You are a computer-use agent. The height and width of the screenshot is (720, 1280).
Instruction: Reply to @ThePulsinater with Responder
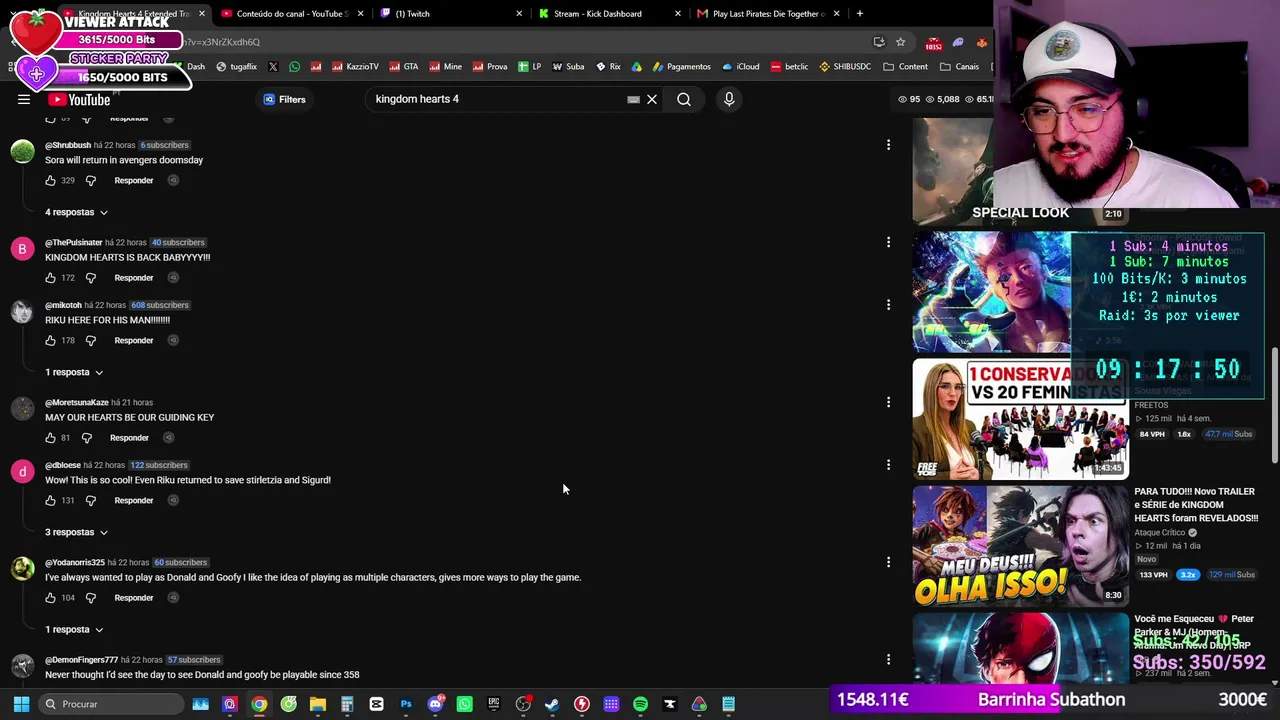[x=133, y=277]
